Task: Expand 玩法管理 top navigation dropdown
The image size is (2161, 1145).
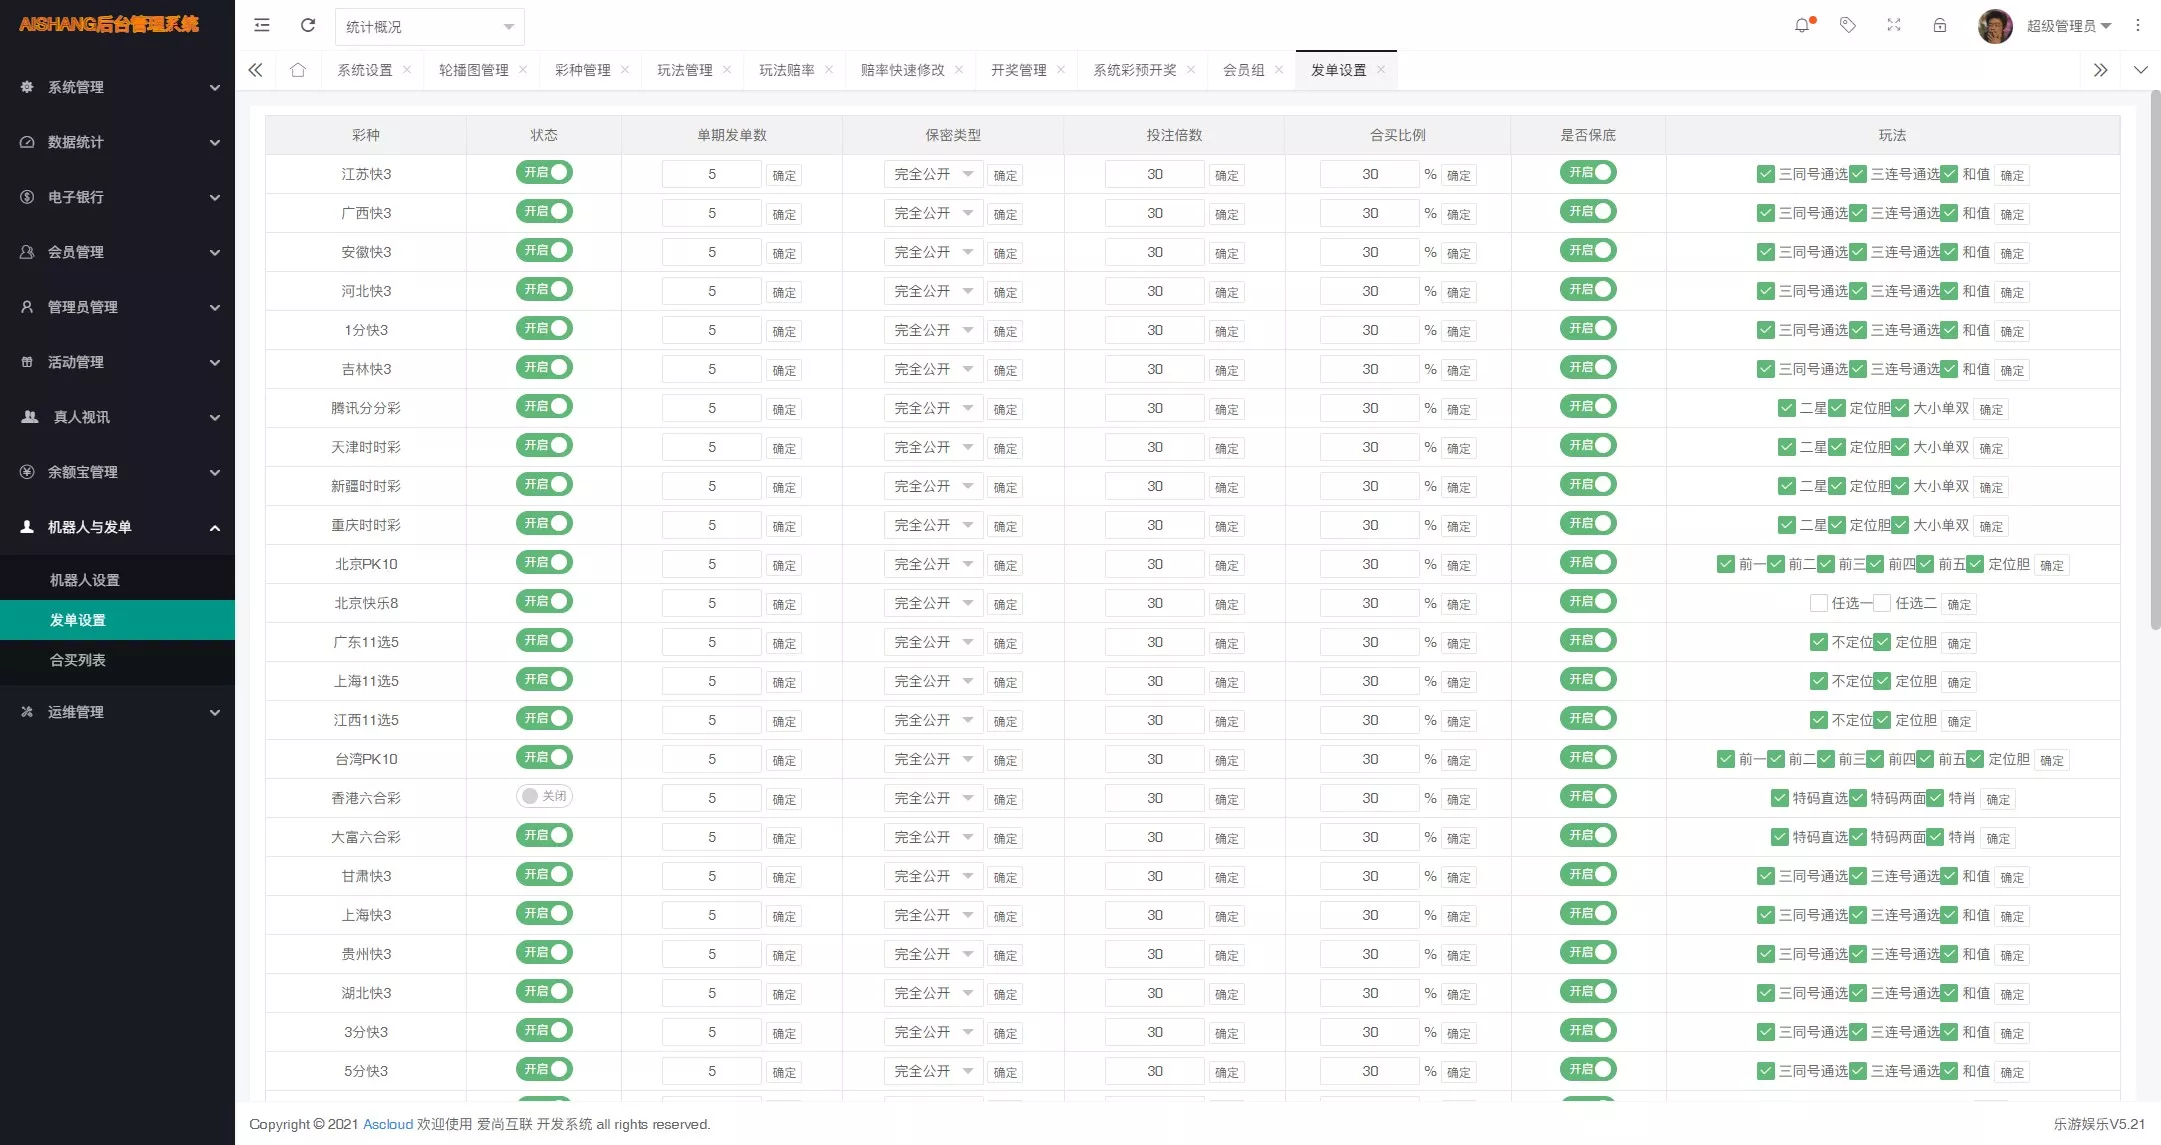Action: (x=685, y=69)
